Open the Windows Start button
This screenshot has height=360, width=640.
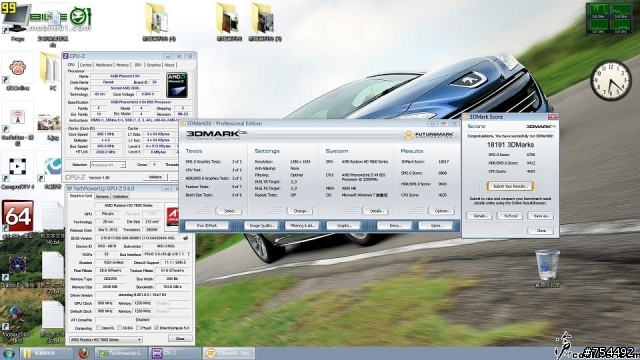click(x=8, y=353)
